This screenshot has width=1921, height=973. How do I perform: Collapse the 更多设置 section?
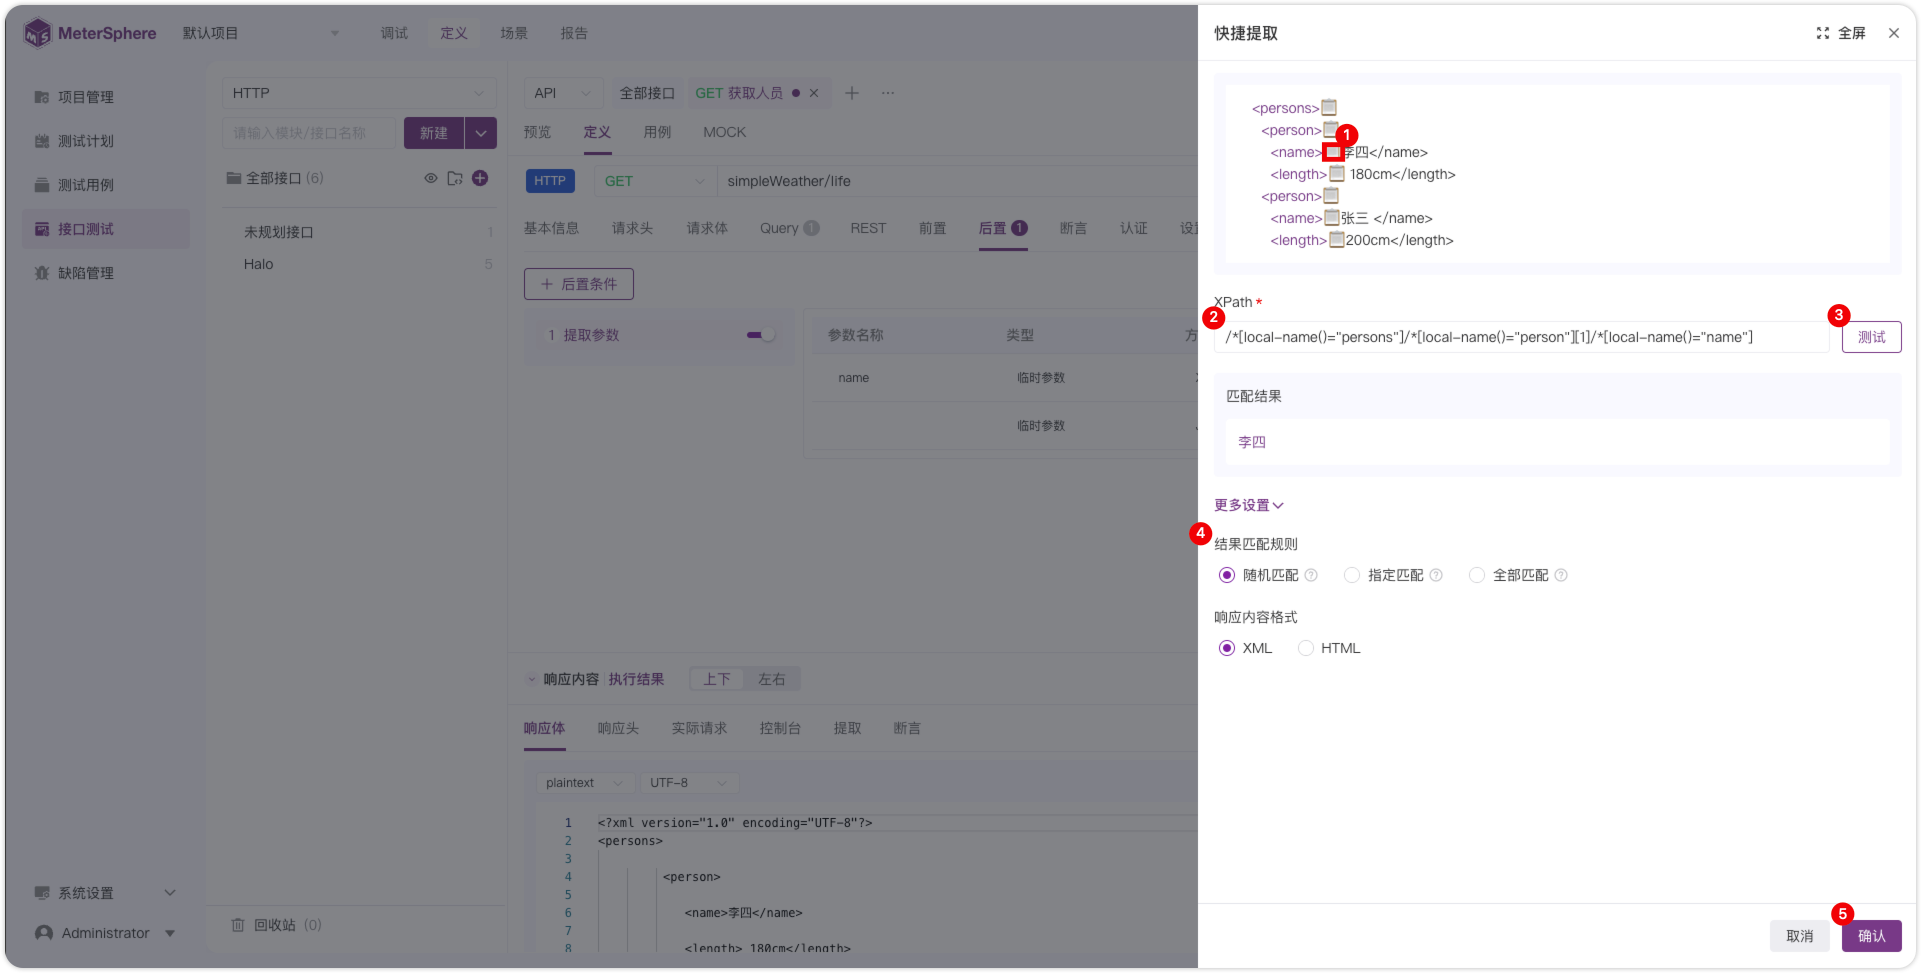(x=1249, y=506)
